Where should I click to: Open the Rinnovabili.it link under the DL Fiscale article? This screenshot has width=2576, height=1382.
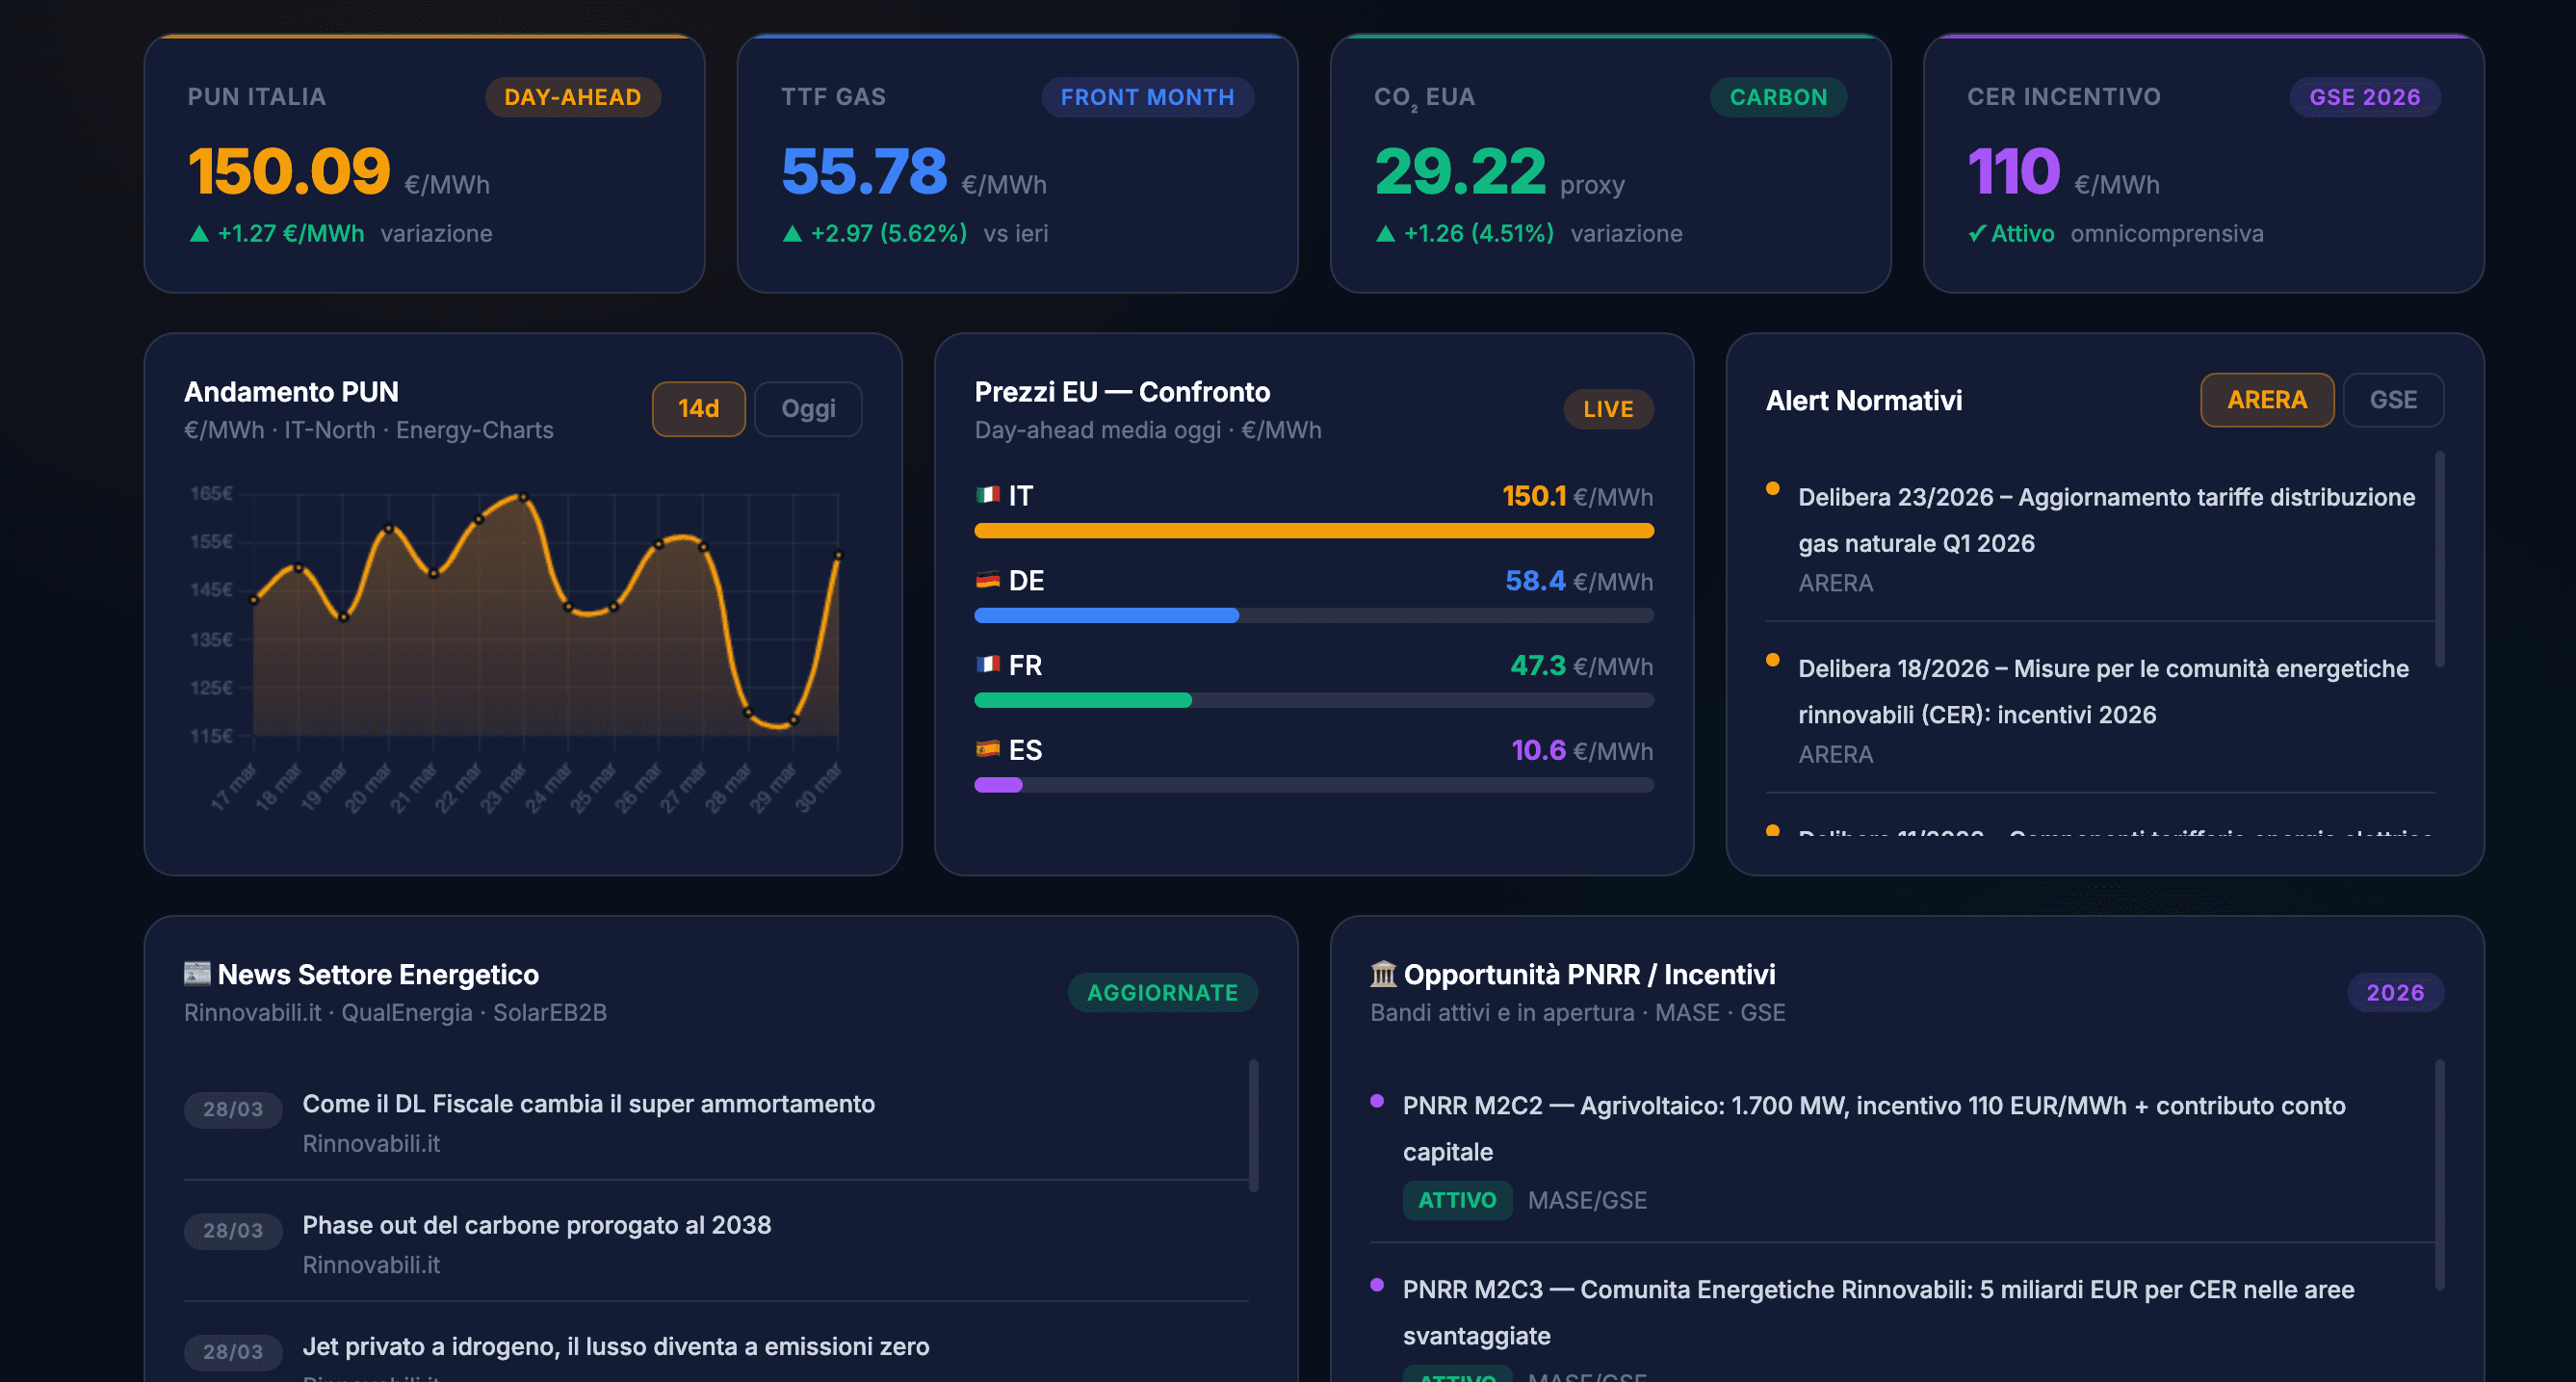point(372,1143)
